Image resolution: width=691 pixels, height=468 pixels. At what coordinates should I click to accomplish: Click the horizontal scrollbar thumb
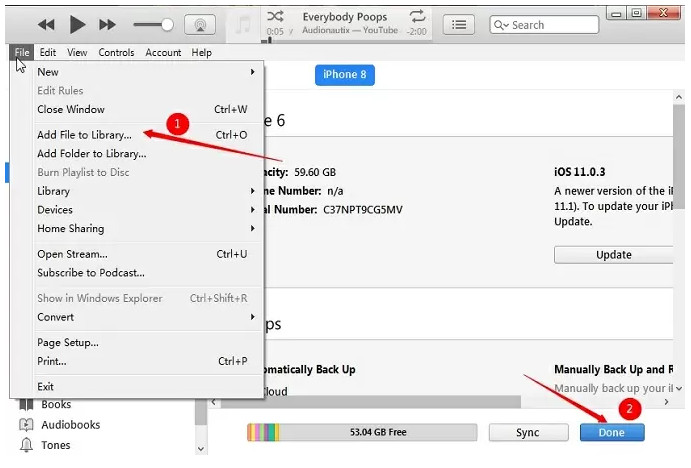tap(371, 401)
